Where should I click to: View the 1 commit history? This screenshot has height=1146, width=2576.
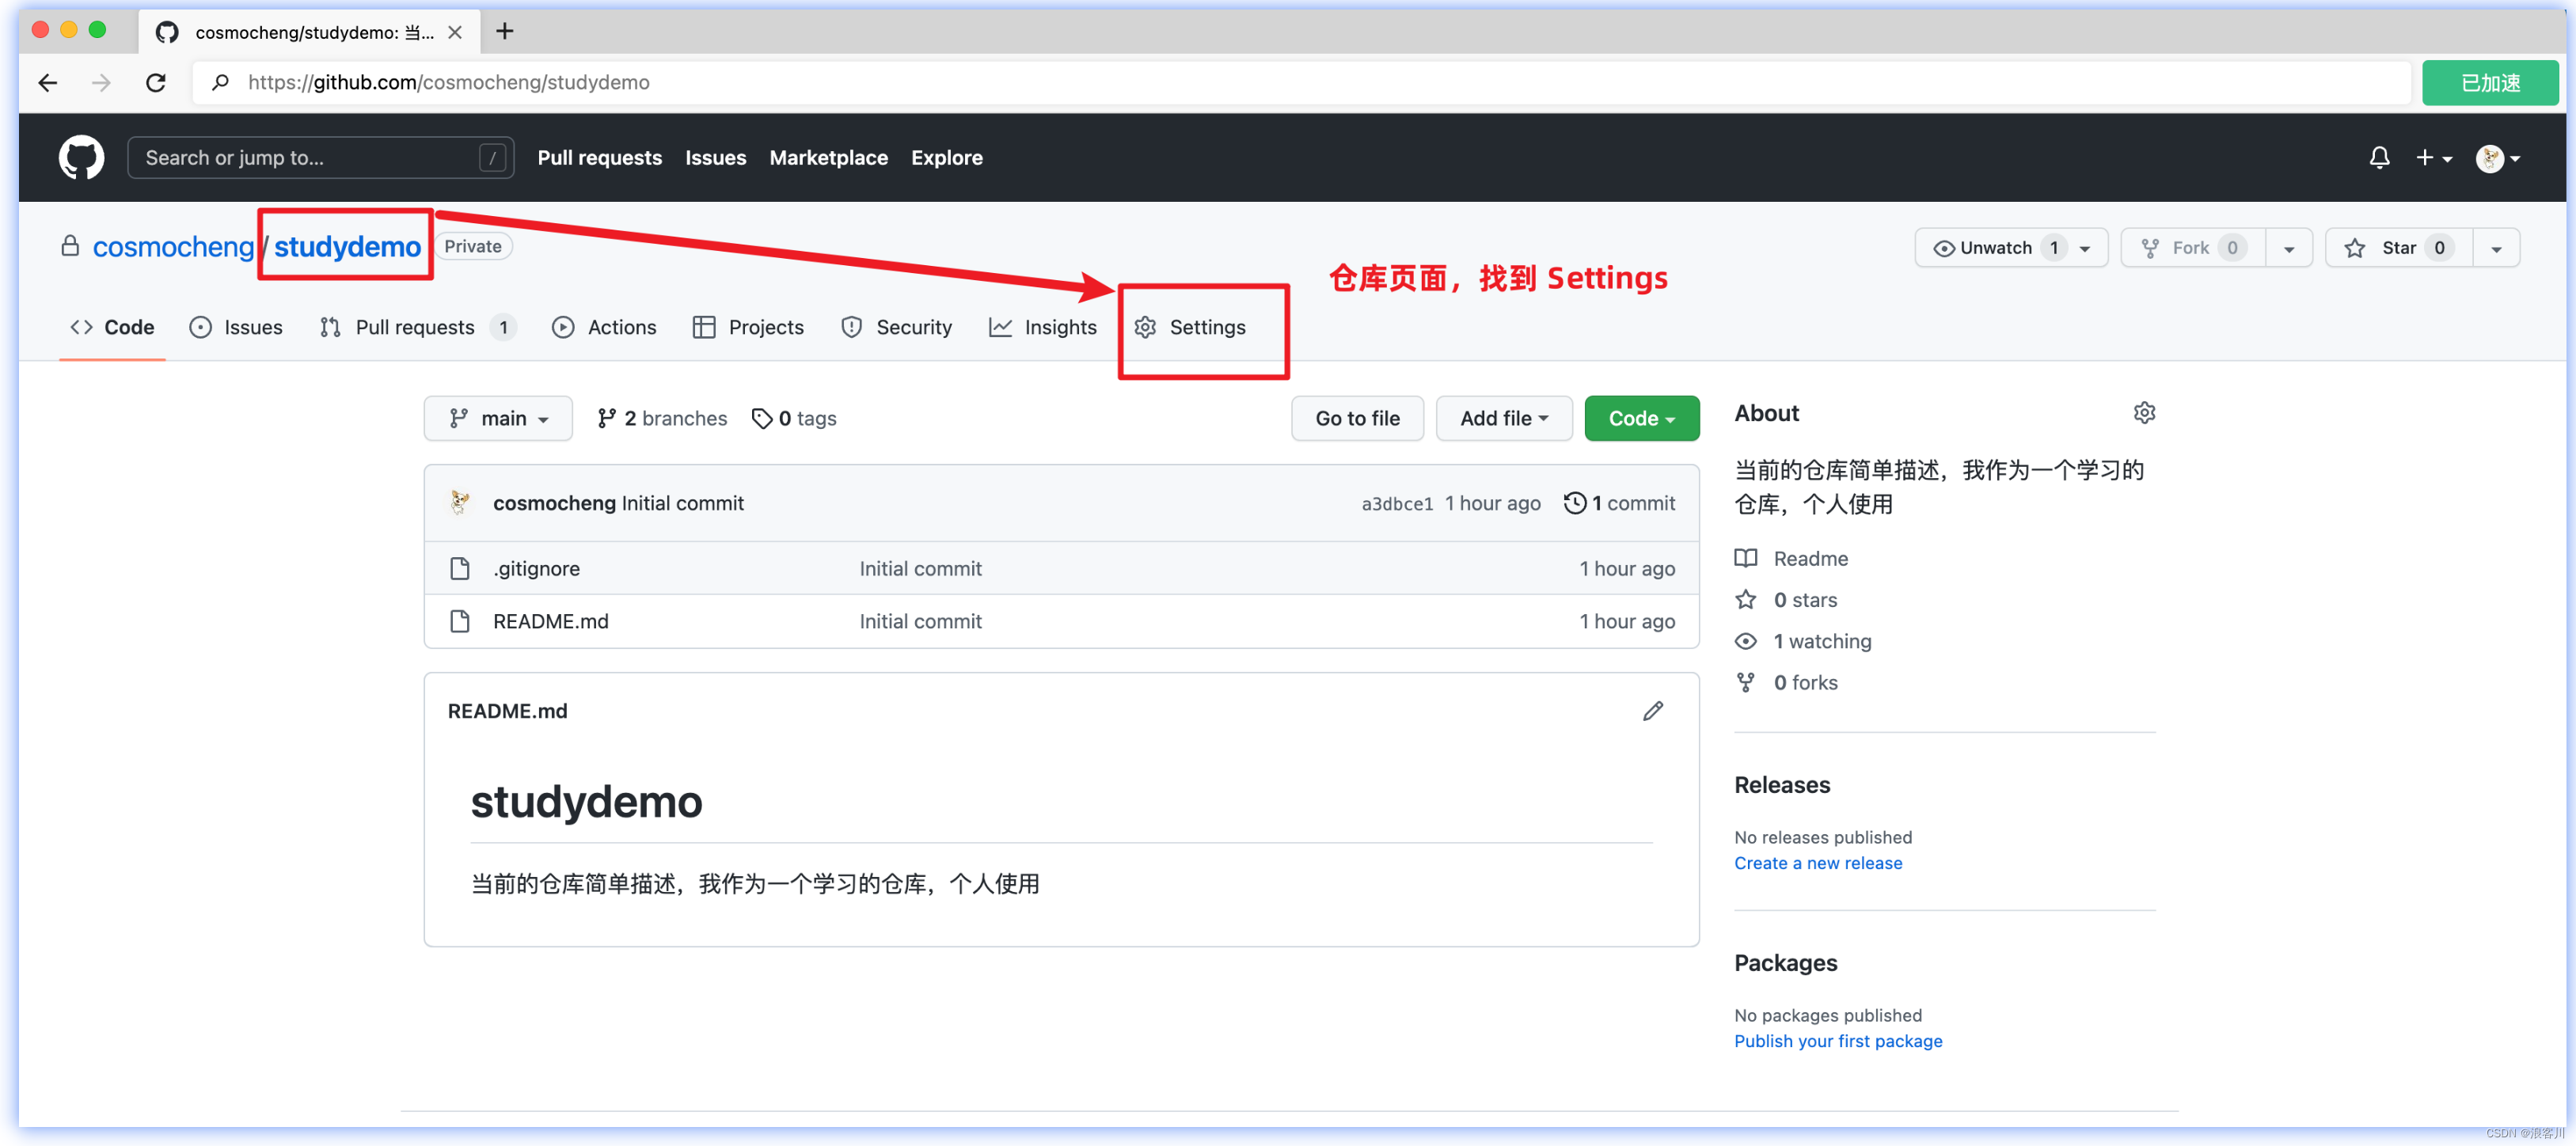(x=1619, y=503)
